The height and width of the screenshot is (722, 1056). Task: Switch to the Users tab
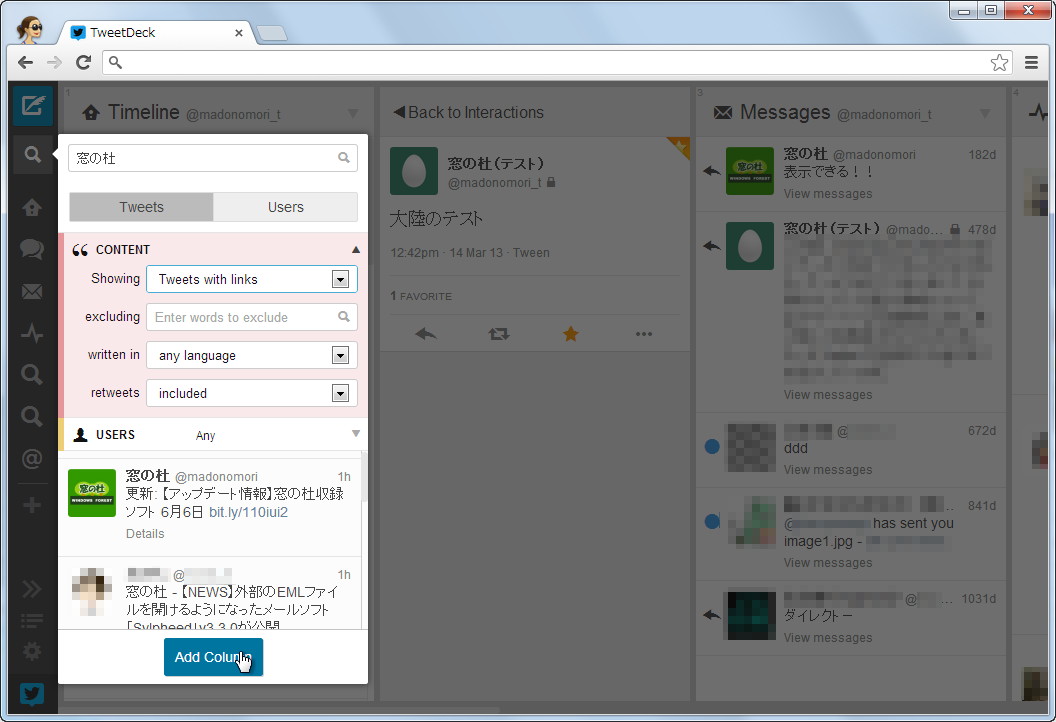tap(285, 206)
